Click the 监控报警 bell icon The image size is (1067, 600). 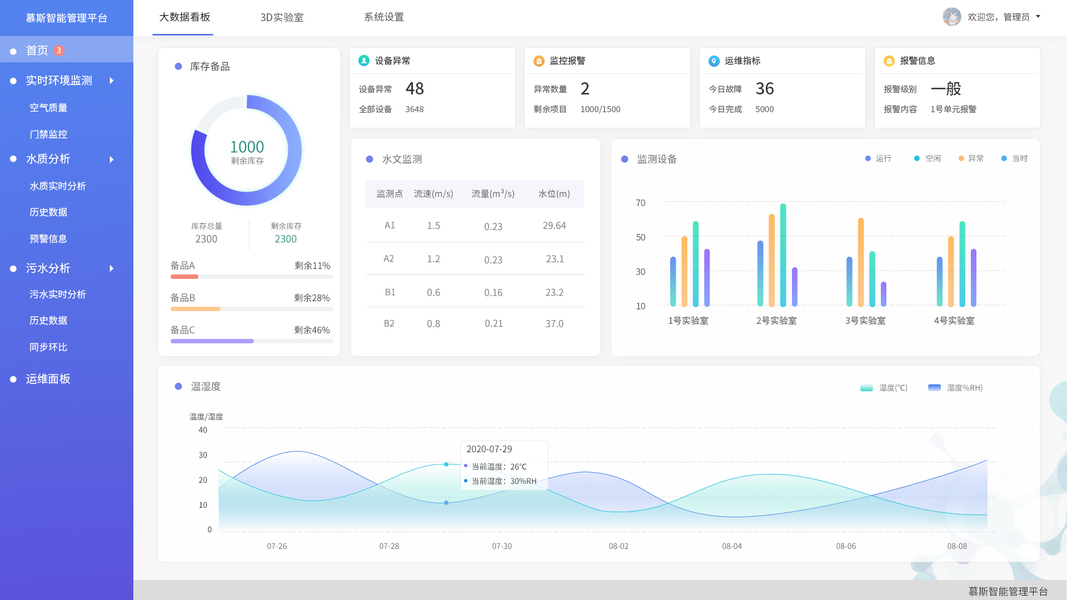point(539,61)
